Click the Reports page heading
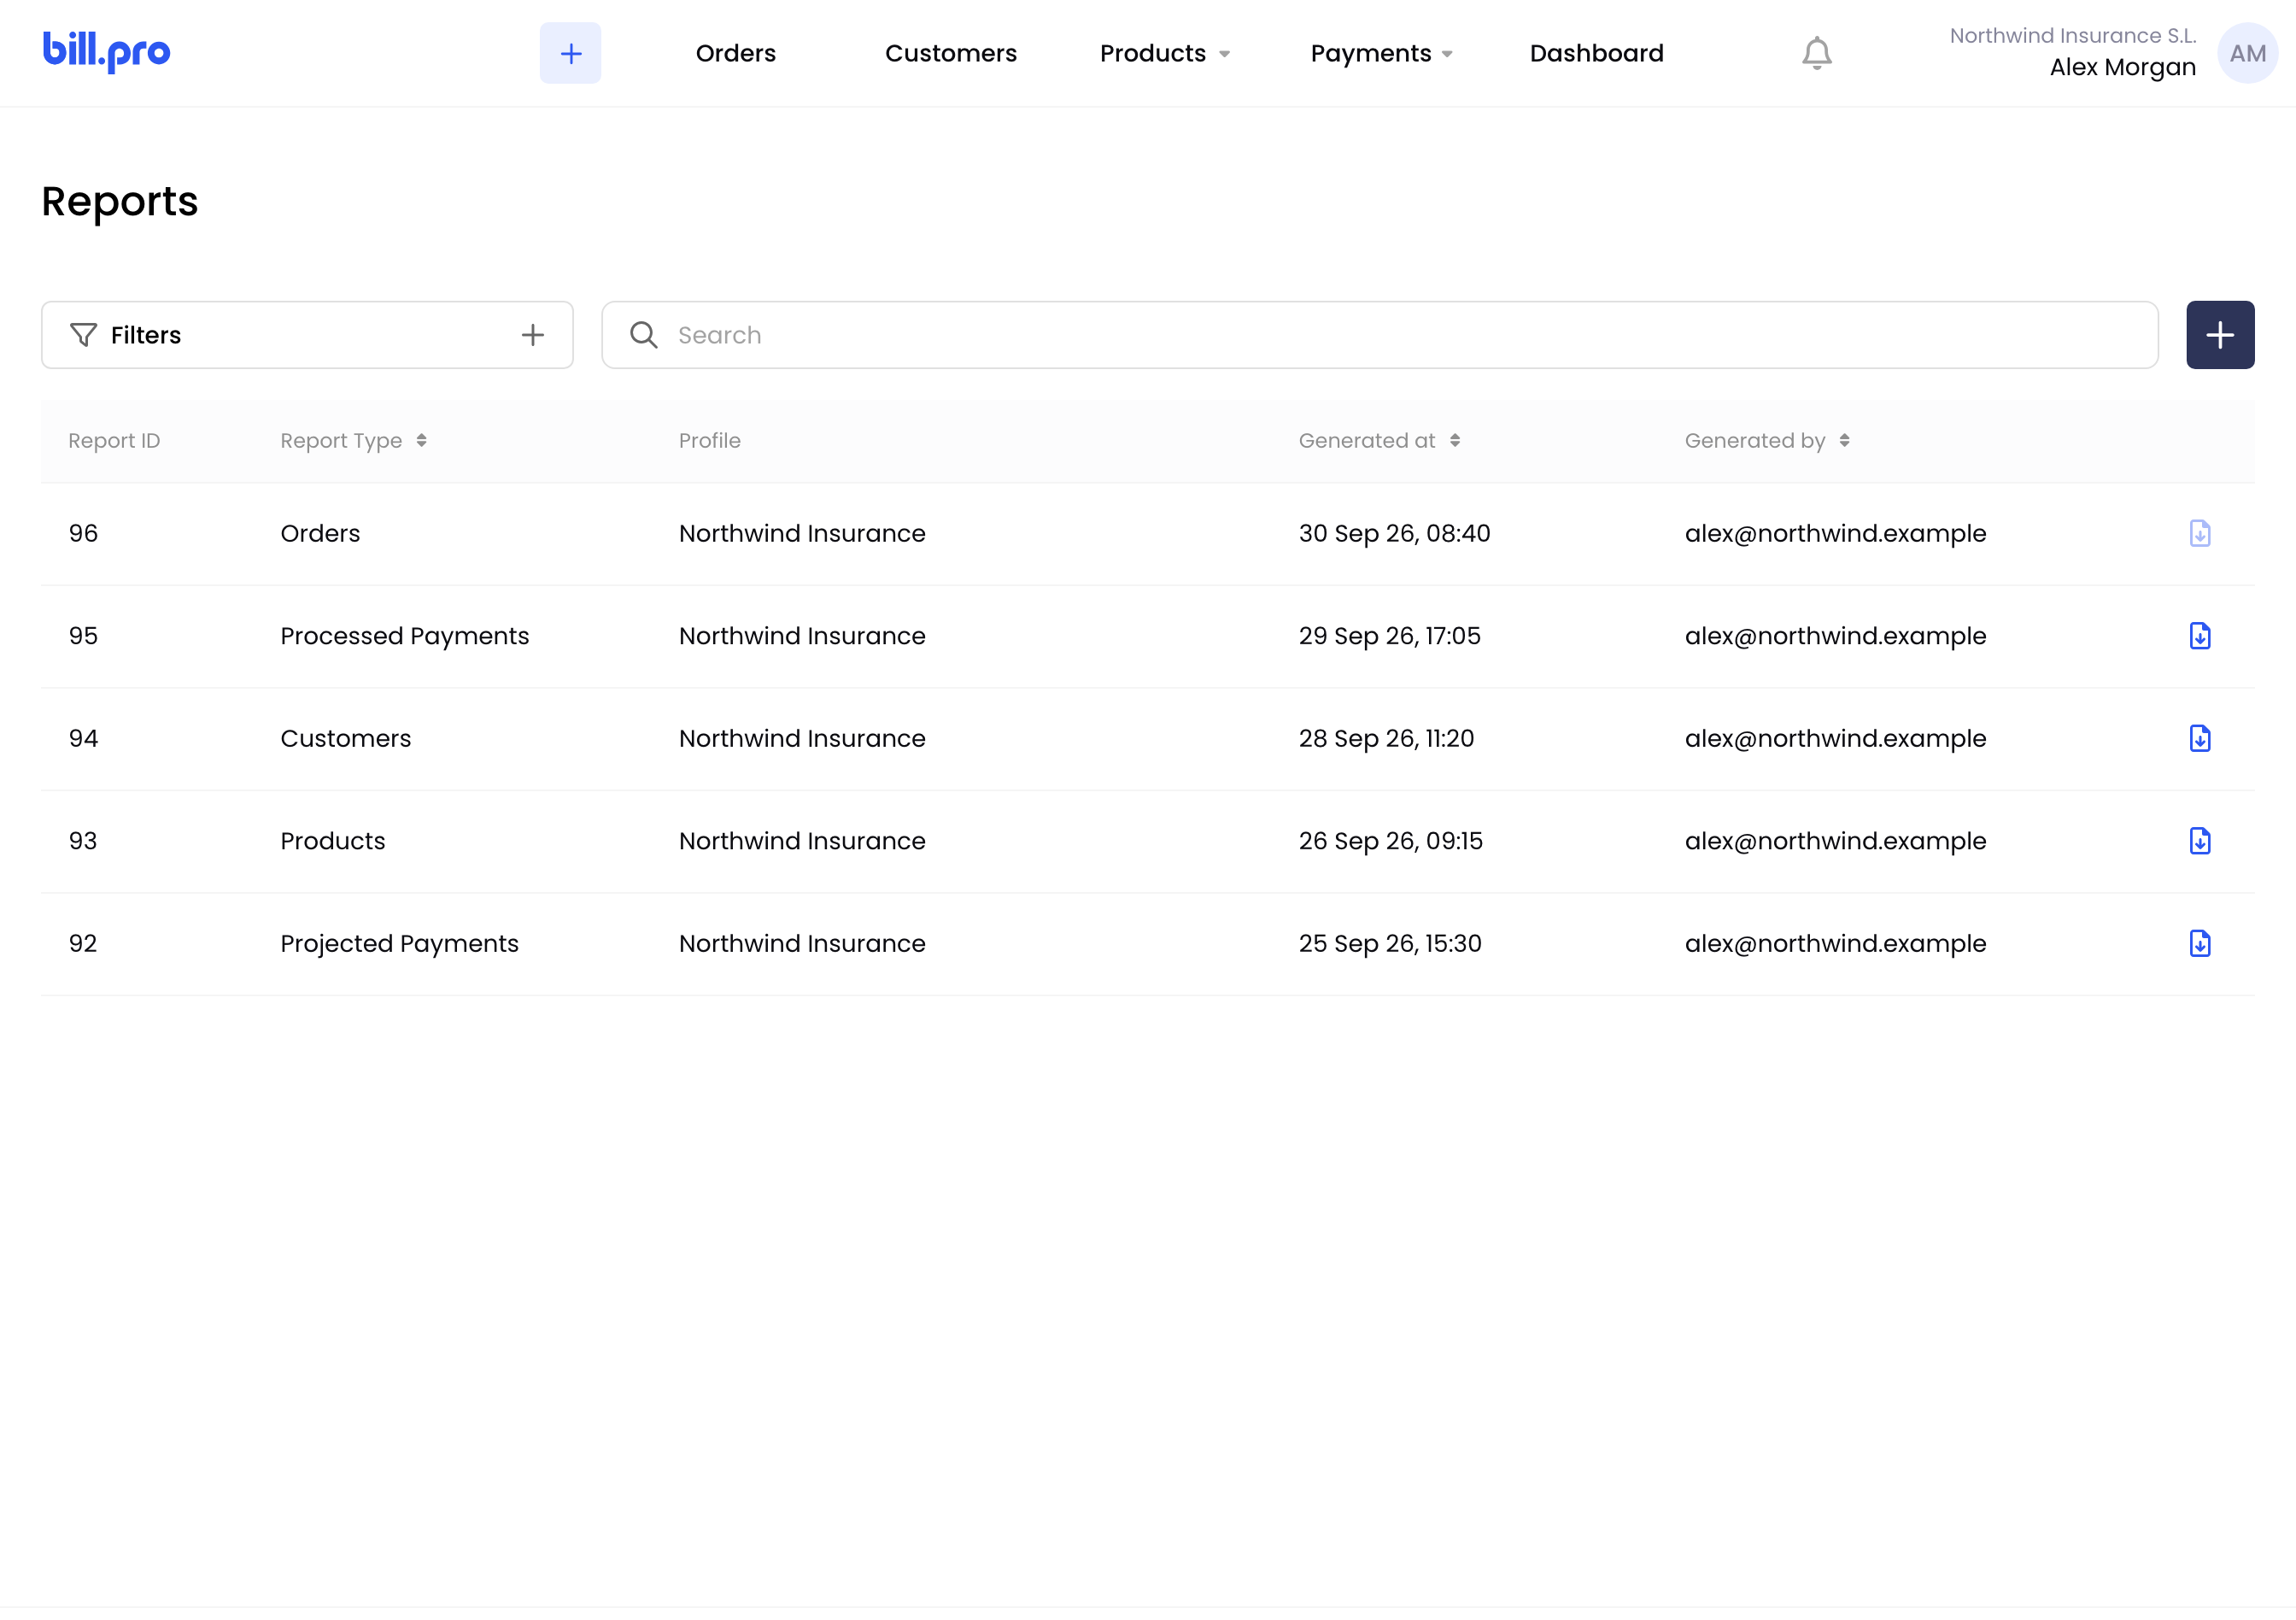This screenshot has width=2296, height=1620. (120, 201)
